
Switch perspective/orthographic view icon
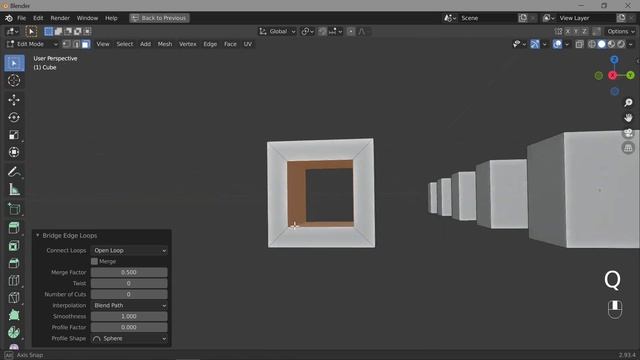coord(628,148)
